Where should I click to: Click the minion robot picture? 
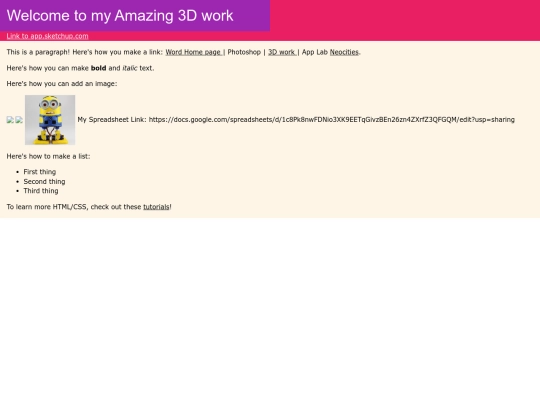50,120
